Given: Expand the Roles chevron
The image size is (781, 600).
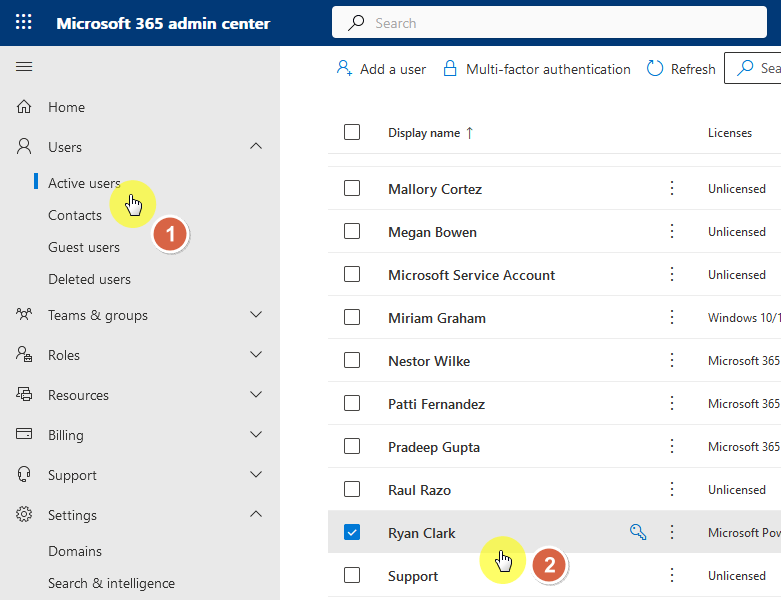Looking at the screenshot, I should point(256,354).
